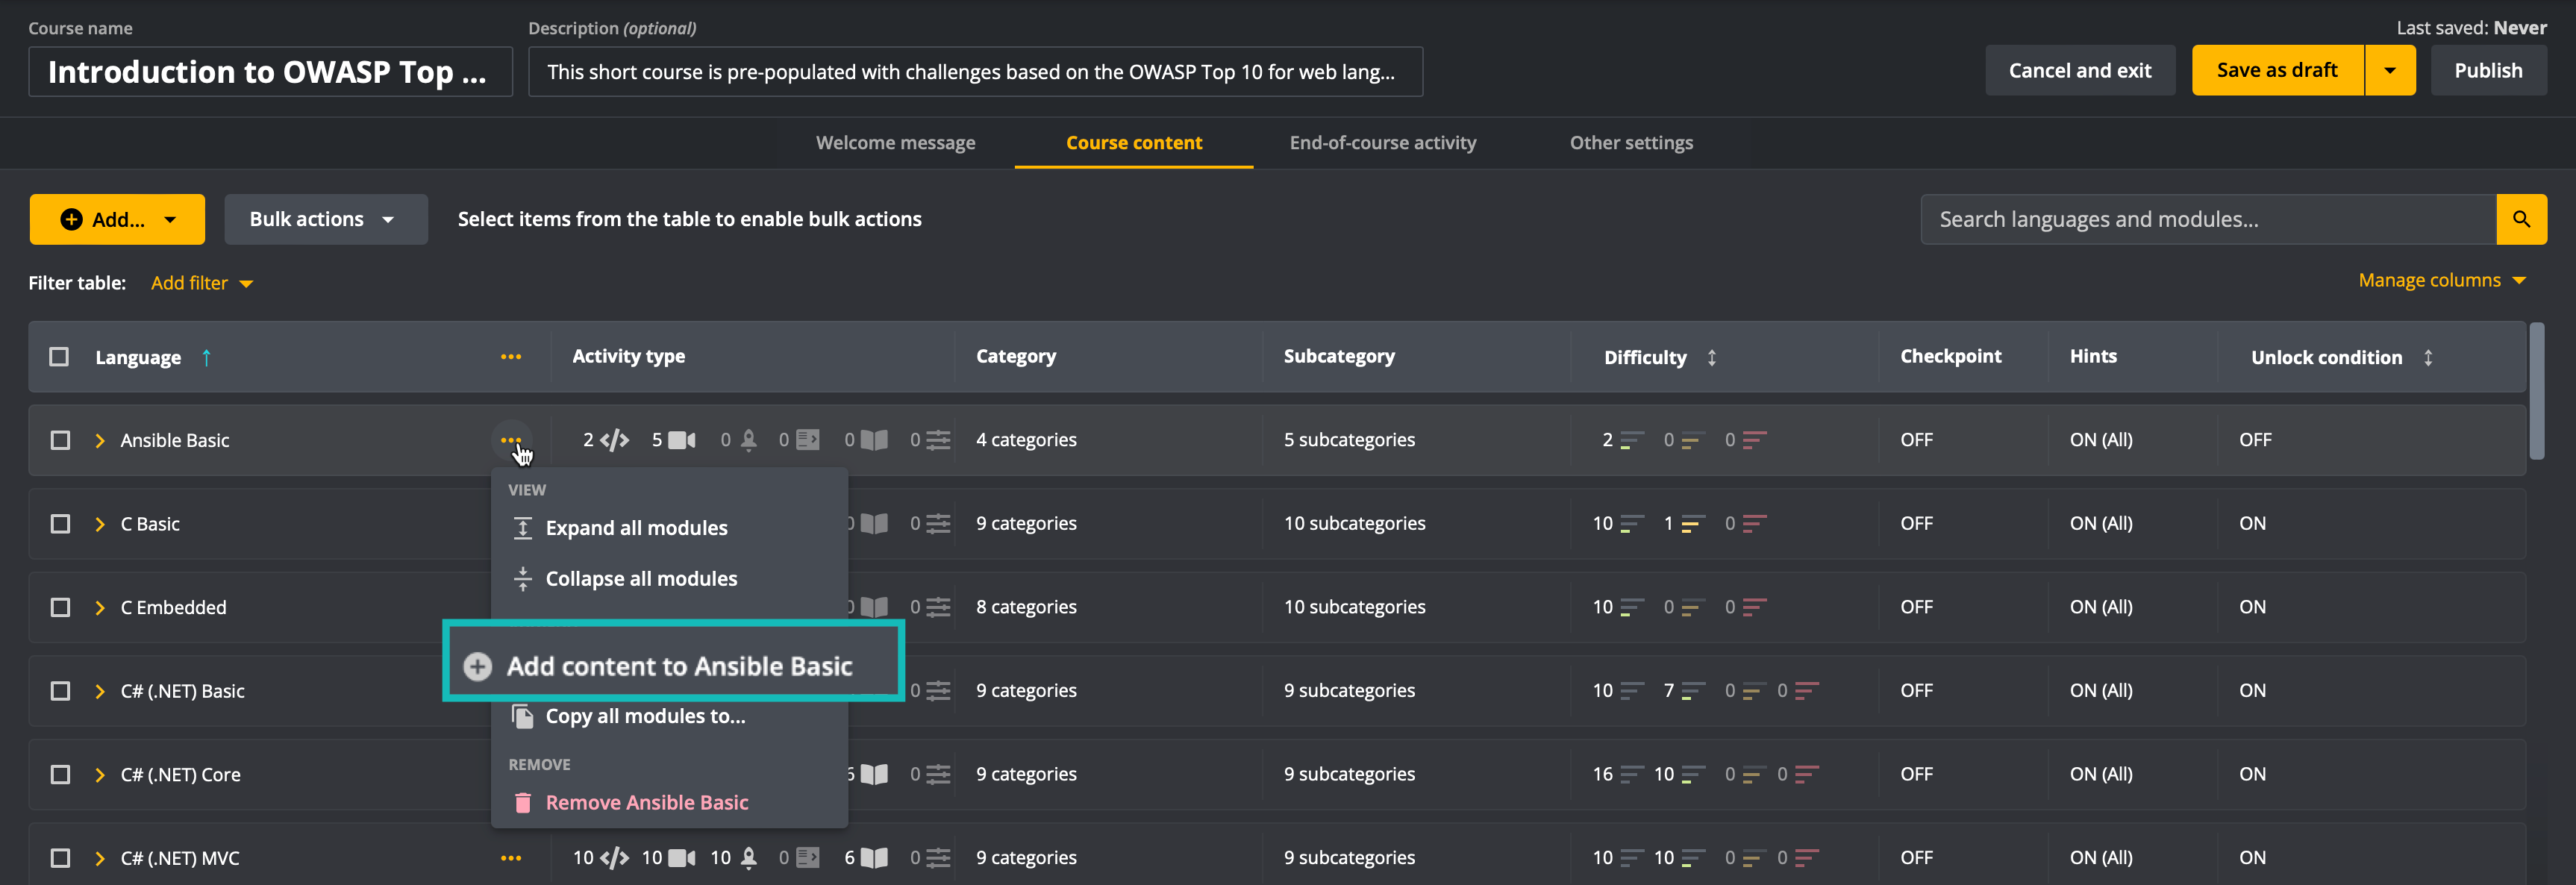The height and width of the screenshot is (885, 2576).
Task: Click the C# (.NET) MVC code icon
Action: [x=614, y=858]
